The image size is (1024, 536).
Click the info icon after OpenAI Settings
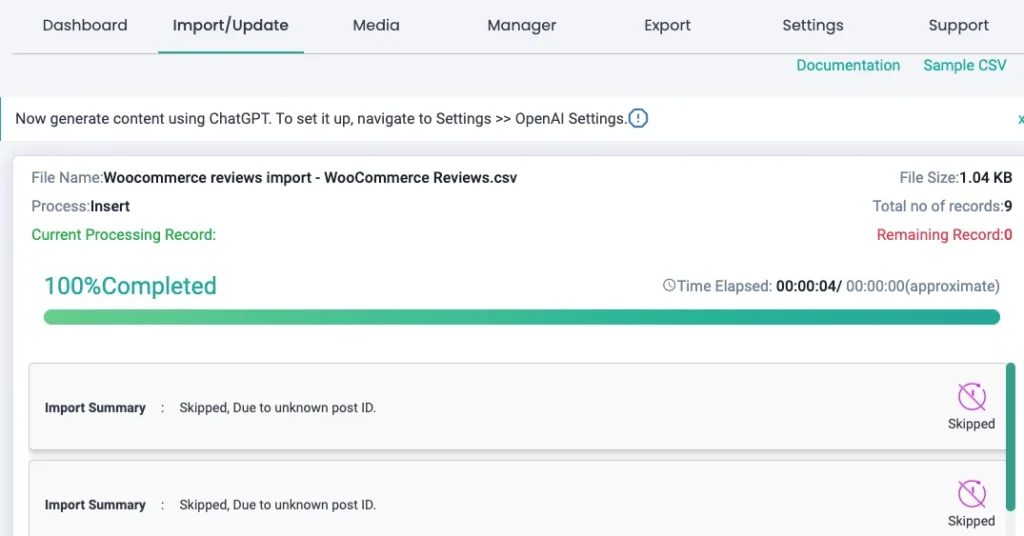(x=638, y=119)
